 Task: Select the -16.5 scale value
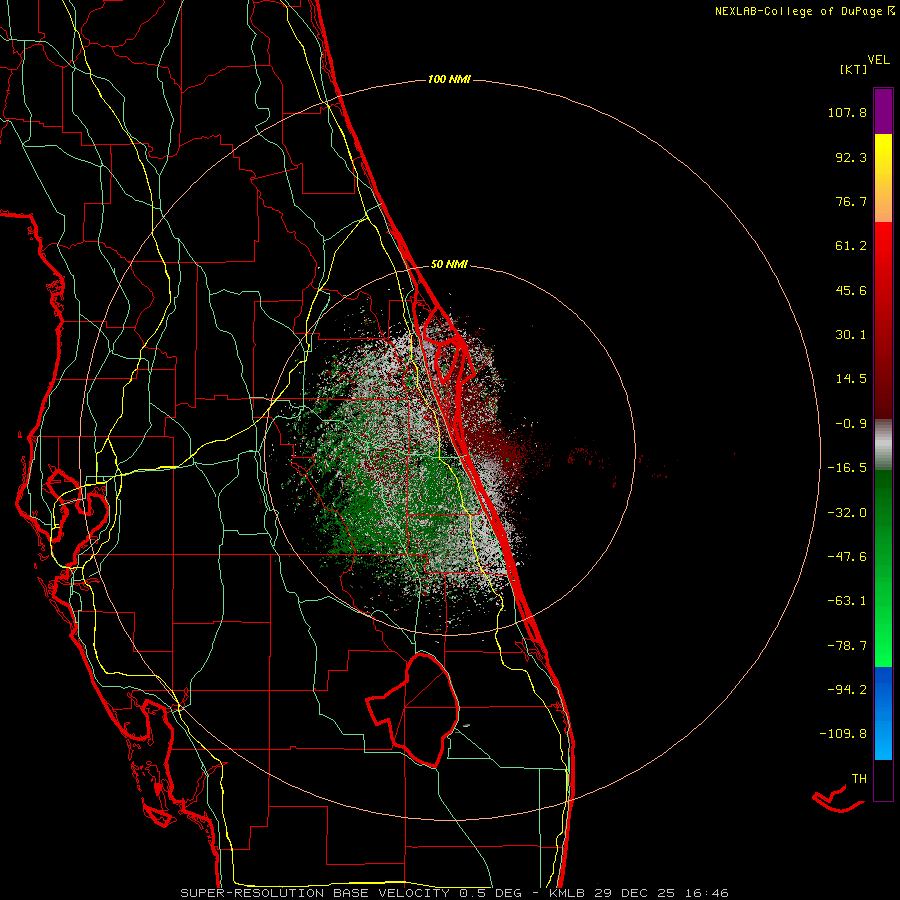click(x=847, y=468)
